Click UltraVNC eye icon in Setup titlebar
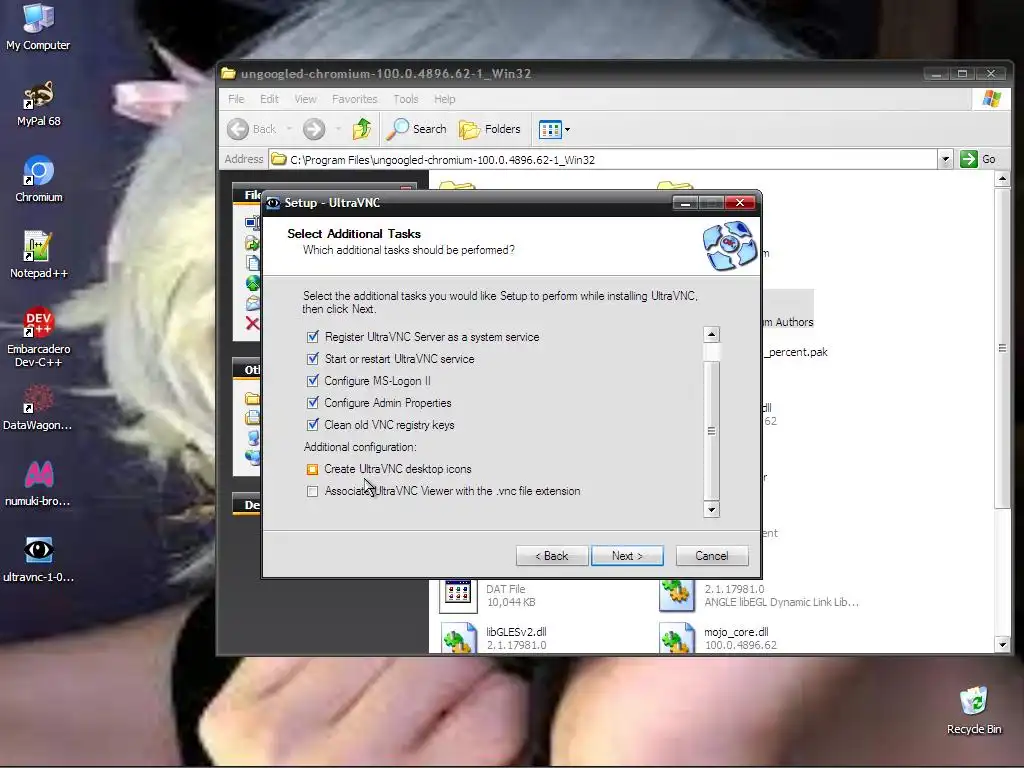Screen dimensions: 1024x768 click(x=273, y=203)
